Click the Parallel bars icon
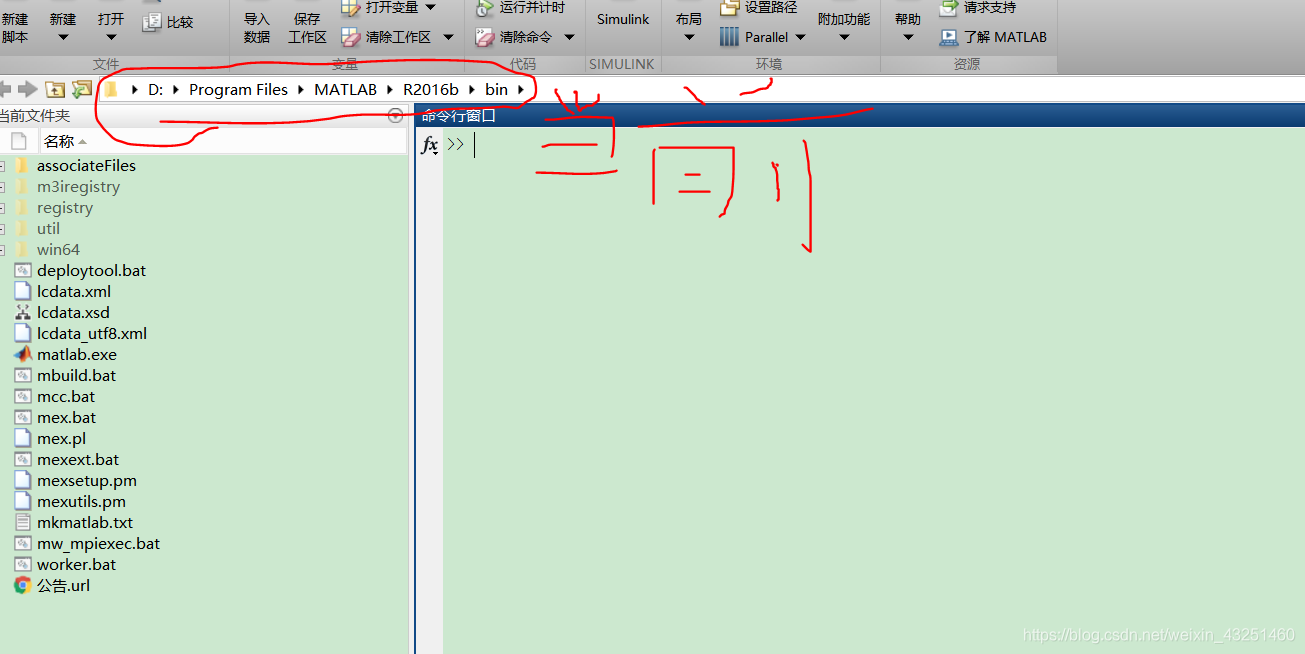This screenshot has width=1305, height=654. [x=729, y=37]
